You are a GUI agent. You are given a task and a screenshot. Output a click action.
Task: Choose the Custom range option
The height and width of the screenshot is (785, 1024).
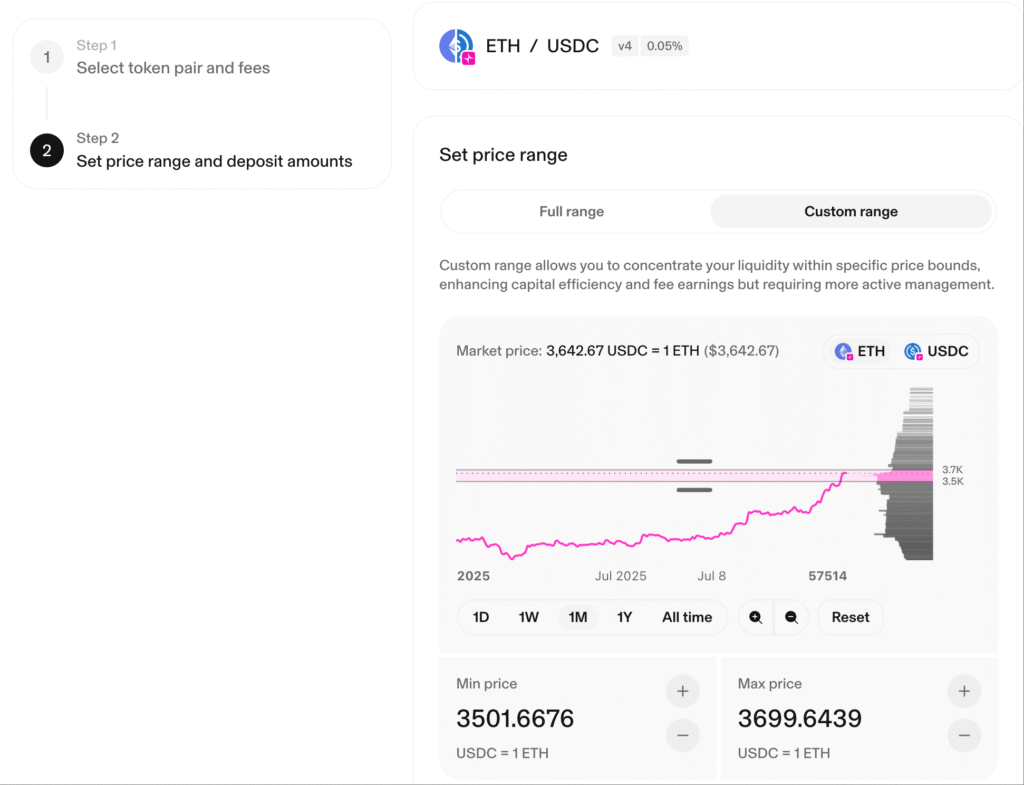(x=851, y=212)
